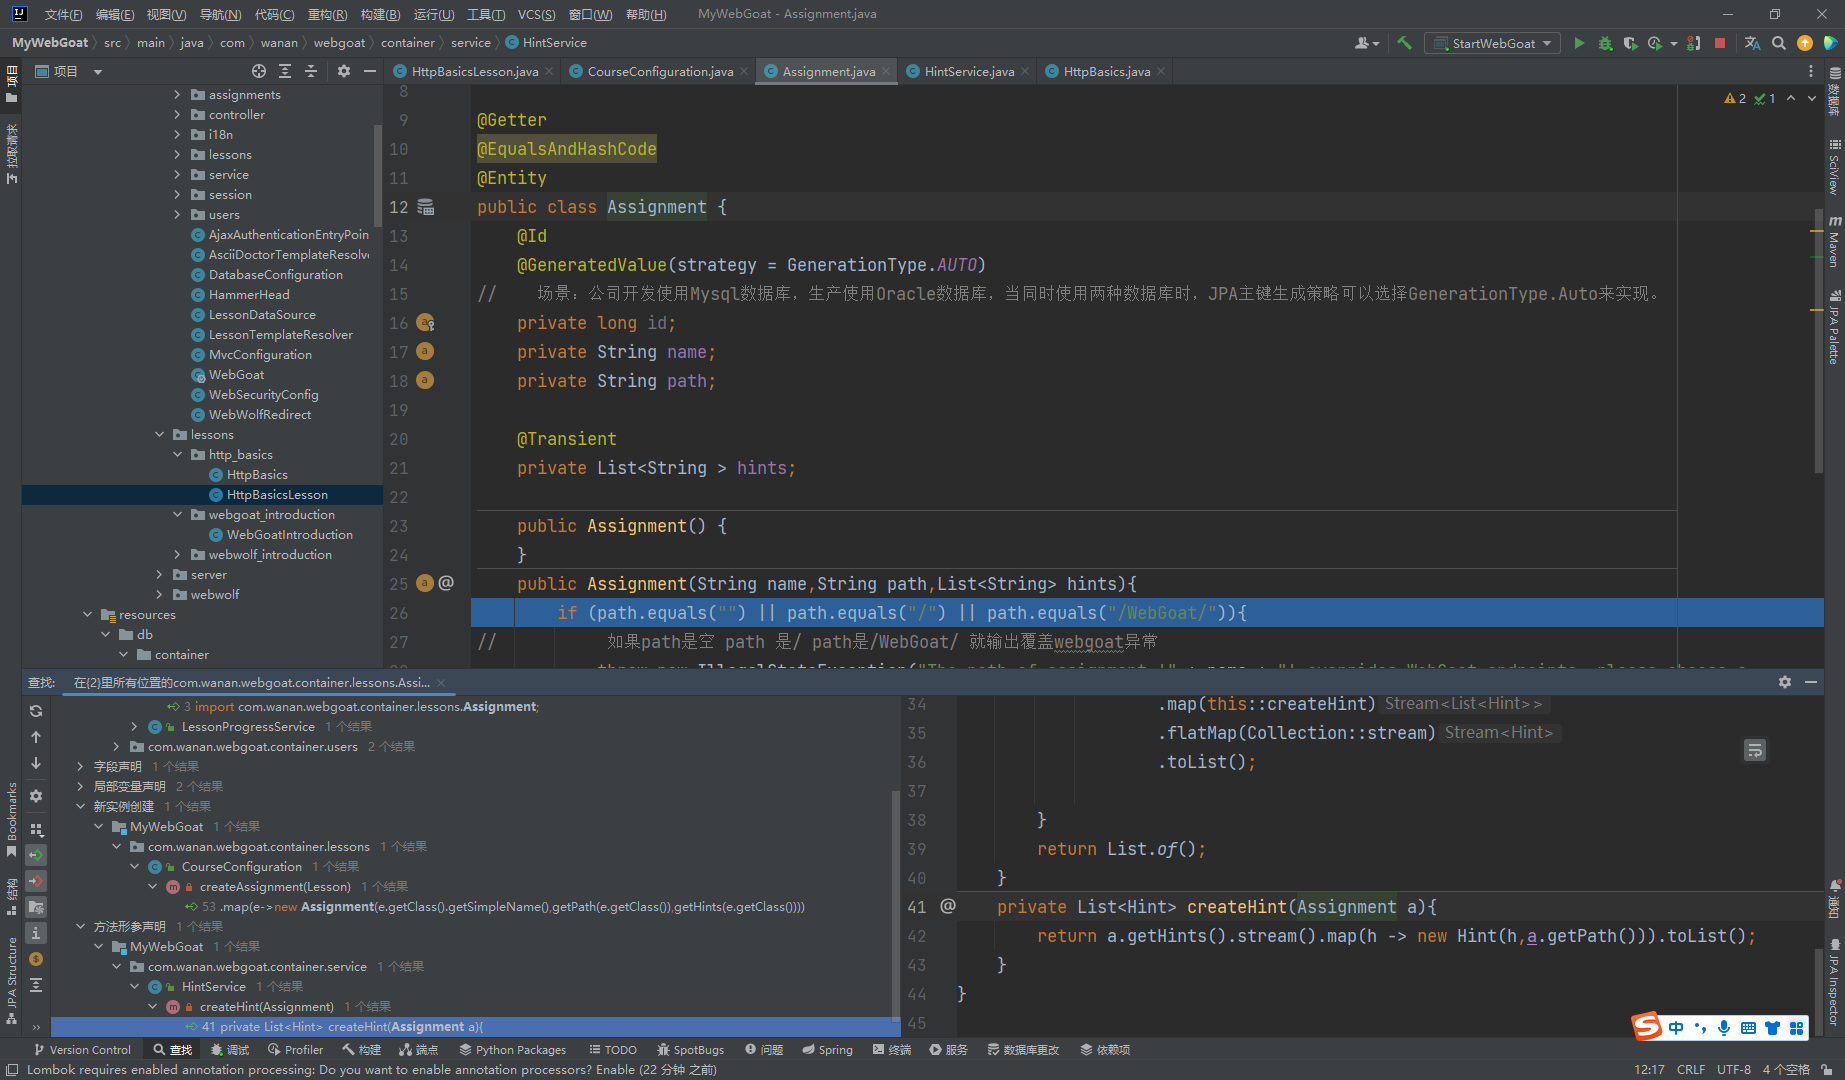Screen dimensions: 1845x1080
Task: Hide the find tool window minus icon
Action: pyautogui.click(x=1811, y=682)
